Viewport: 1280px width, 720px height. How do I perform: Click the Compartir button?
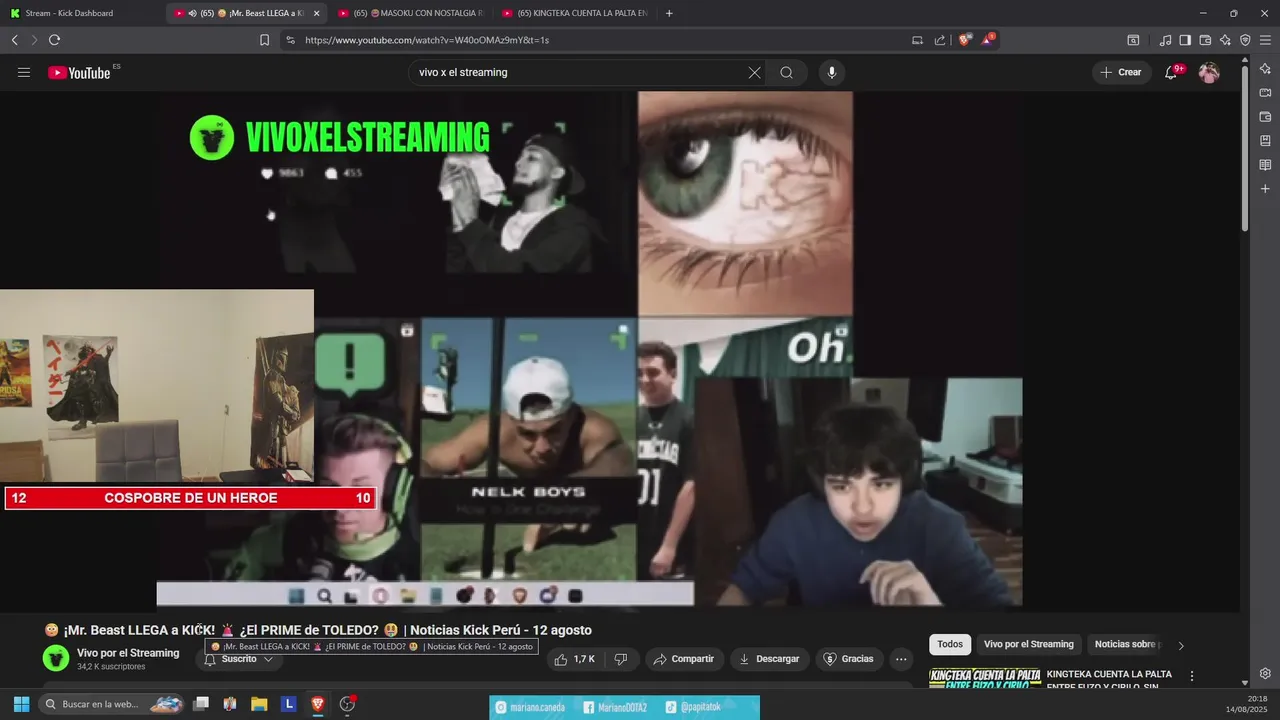[684, 659]
